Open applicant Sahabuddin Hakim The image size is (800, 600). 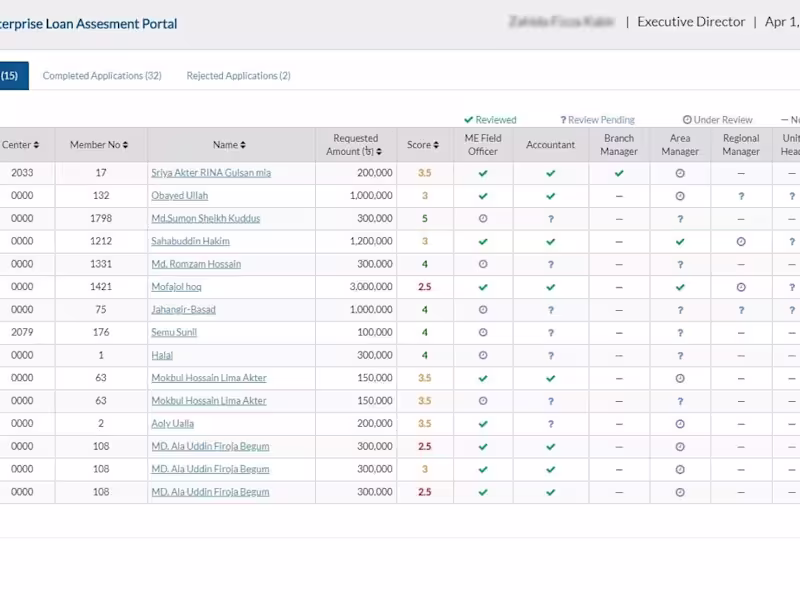[190, 241]
